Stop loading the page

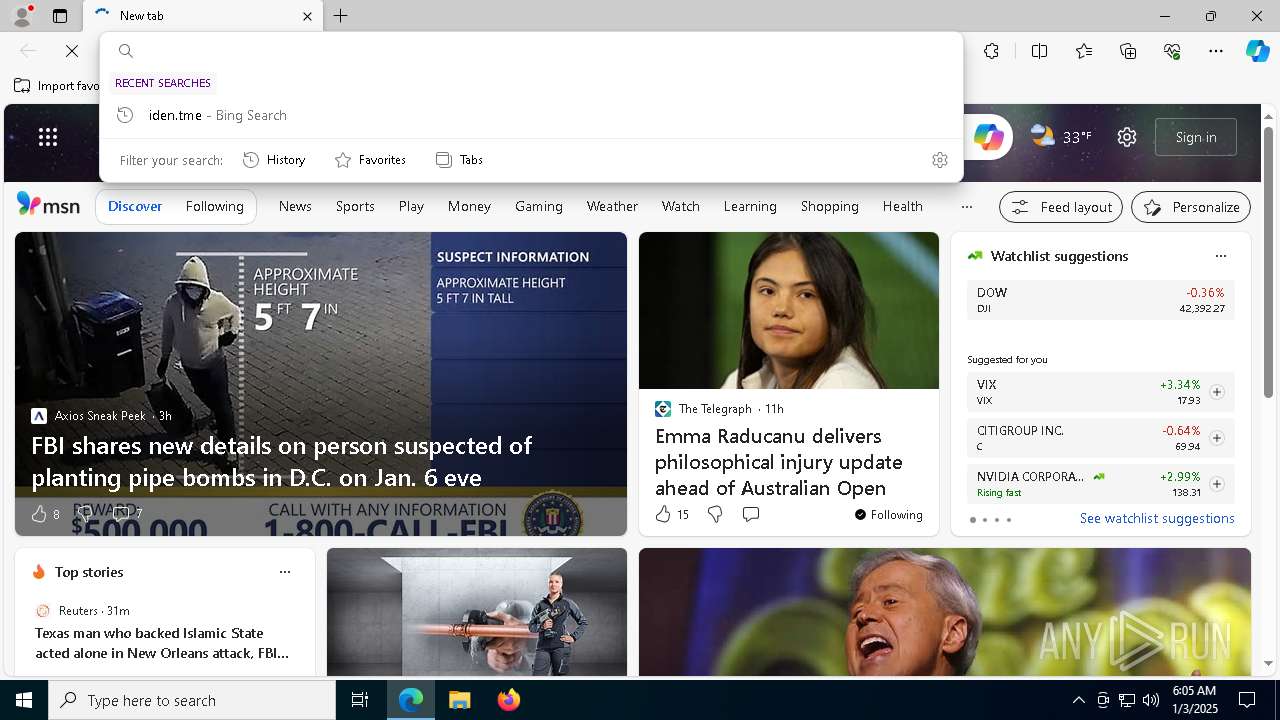coord(72,51)
